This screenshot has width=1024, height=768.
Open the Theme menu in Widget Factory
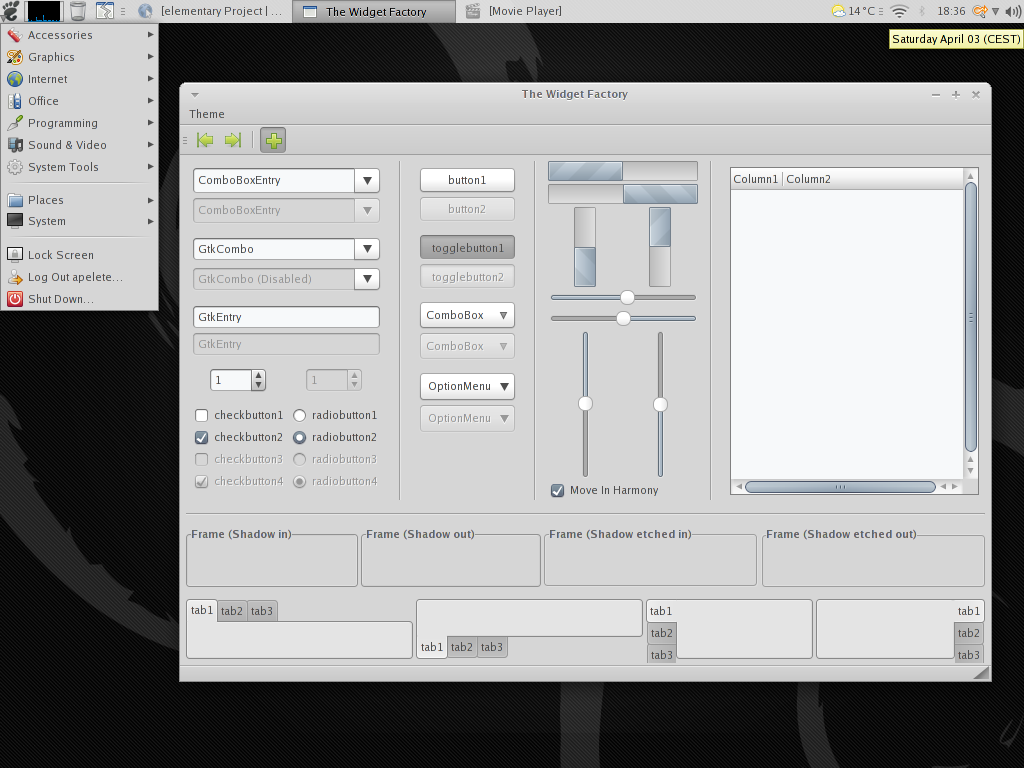tap(206, 114)
